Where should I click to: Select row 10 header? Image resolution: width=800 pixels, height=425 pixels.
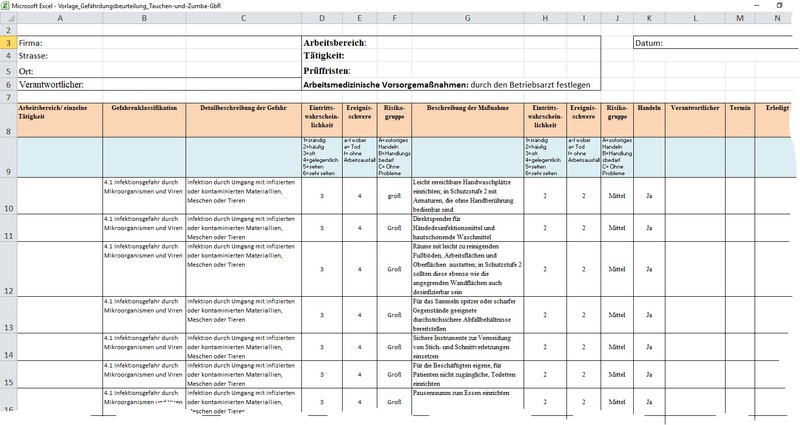[7, 207]
